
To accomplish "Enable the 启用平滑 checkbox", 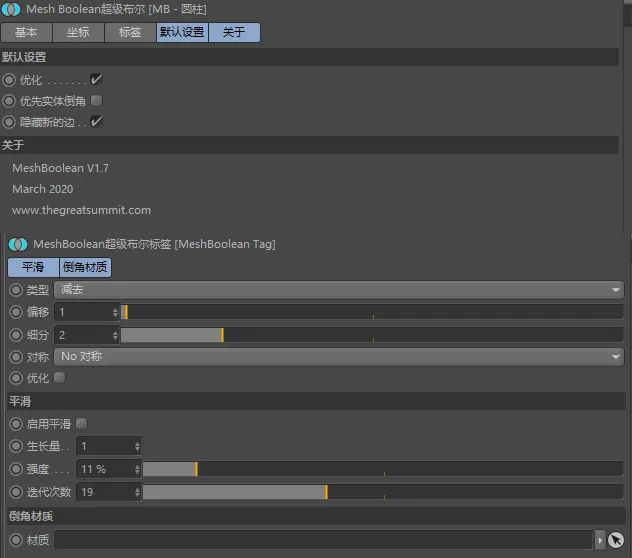I will pos(82,424).
